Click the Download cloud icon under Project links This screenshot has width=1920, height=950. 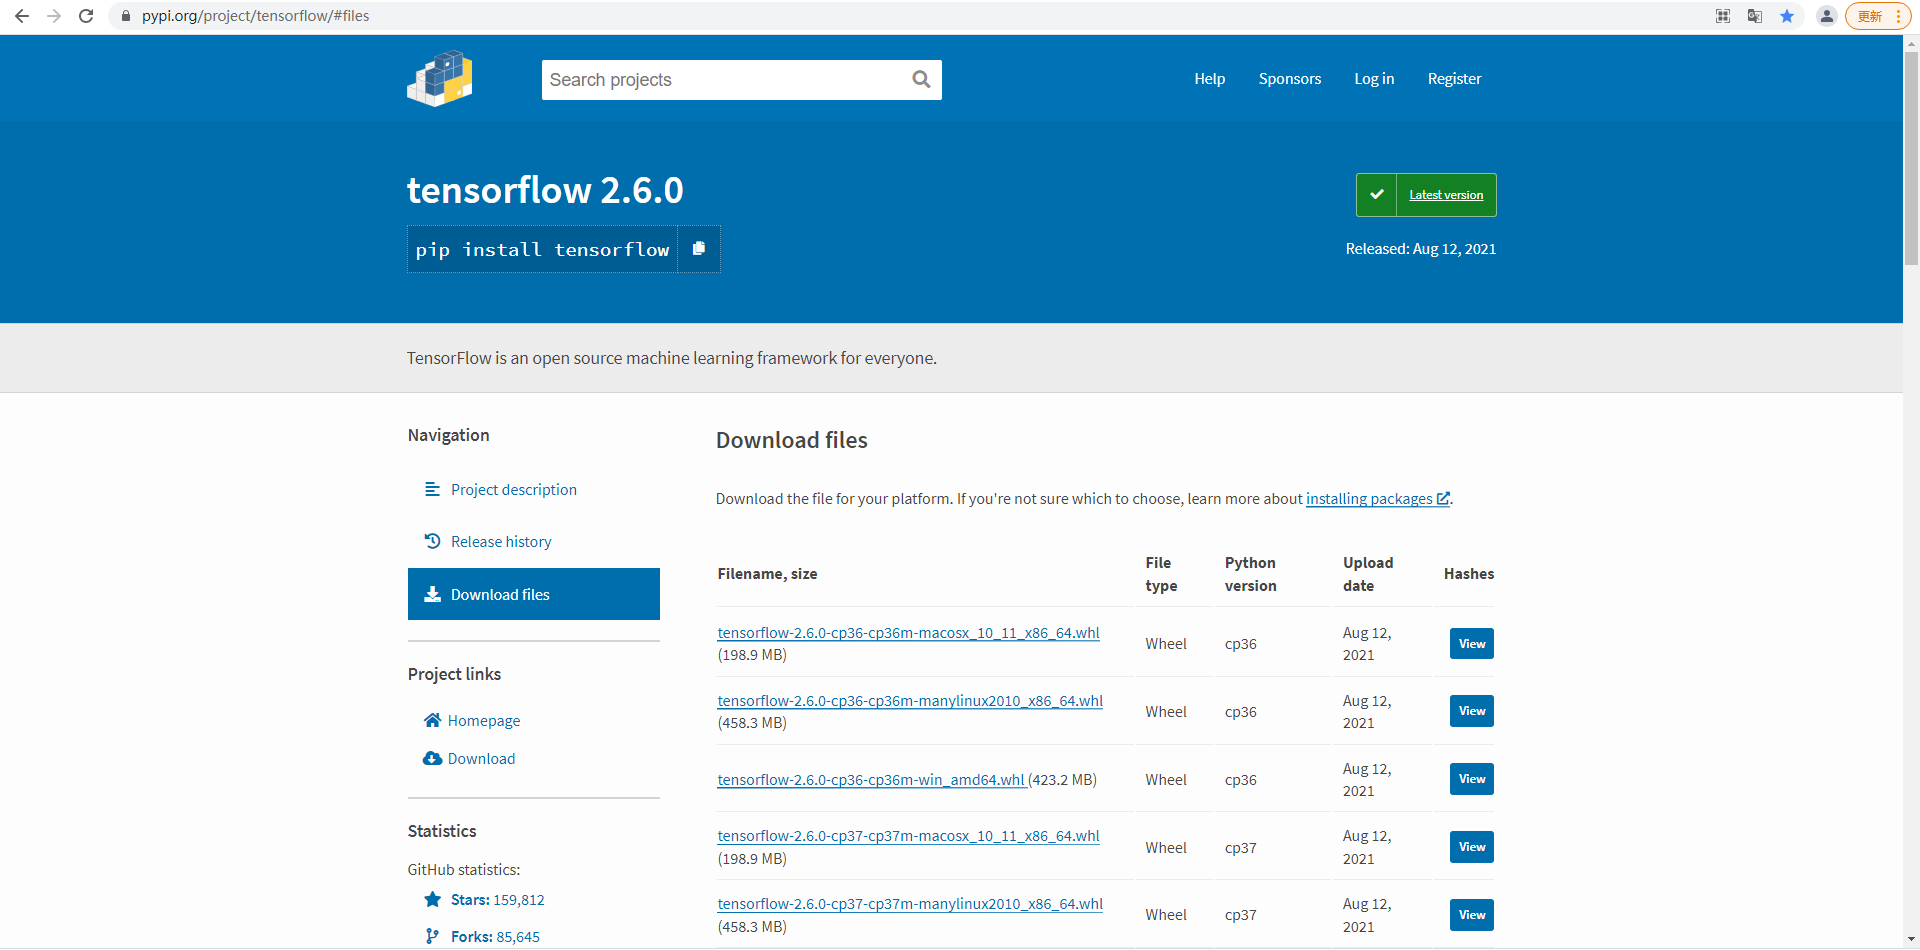click(x=432, y=758)
